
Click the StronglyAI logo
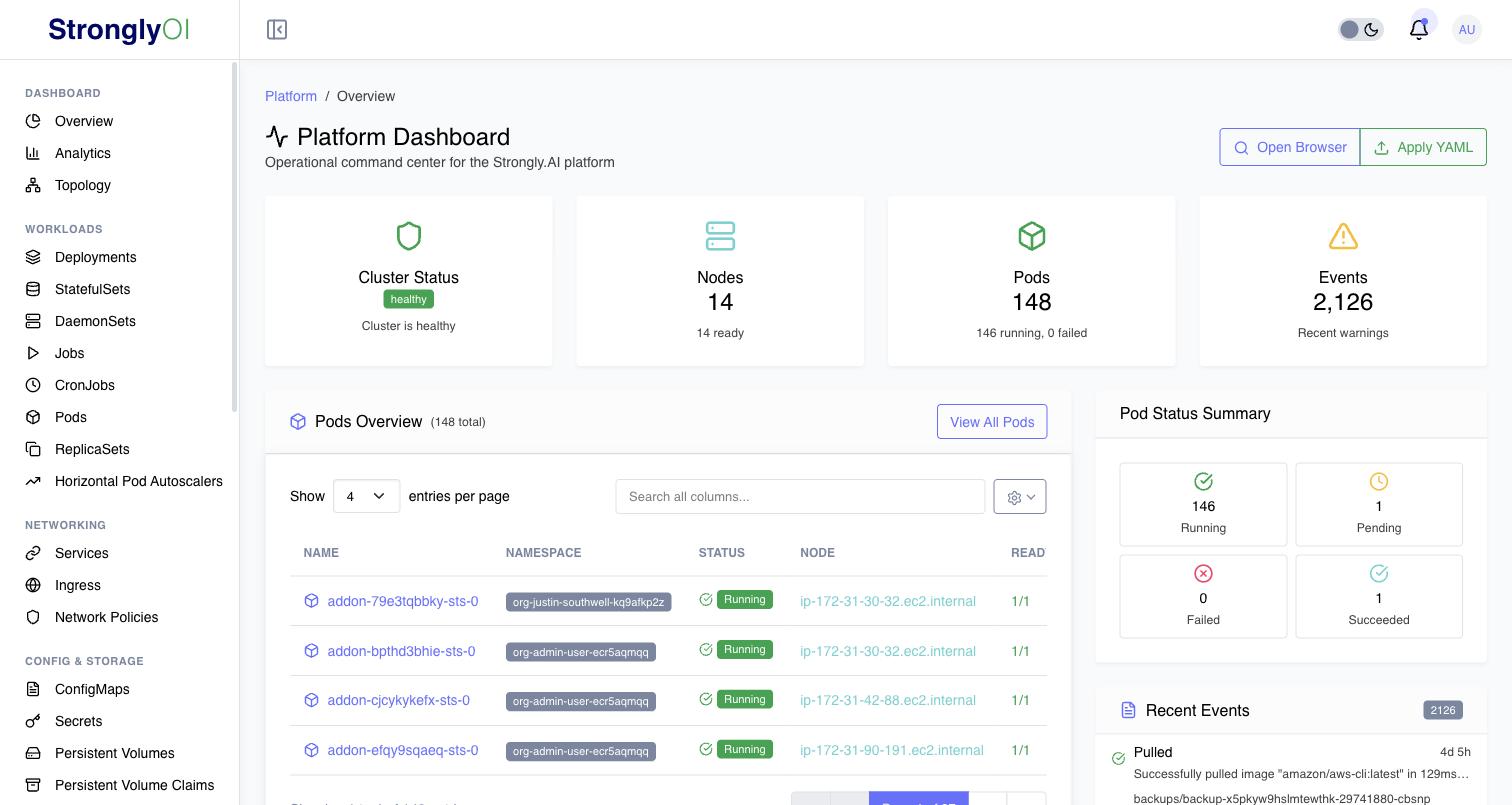point(118,30)
